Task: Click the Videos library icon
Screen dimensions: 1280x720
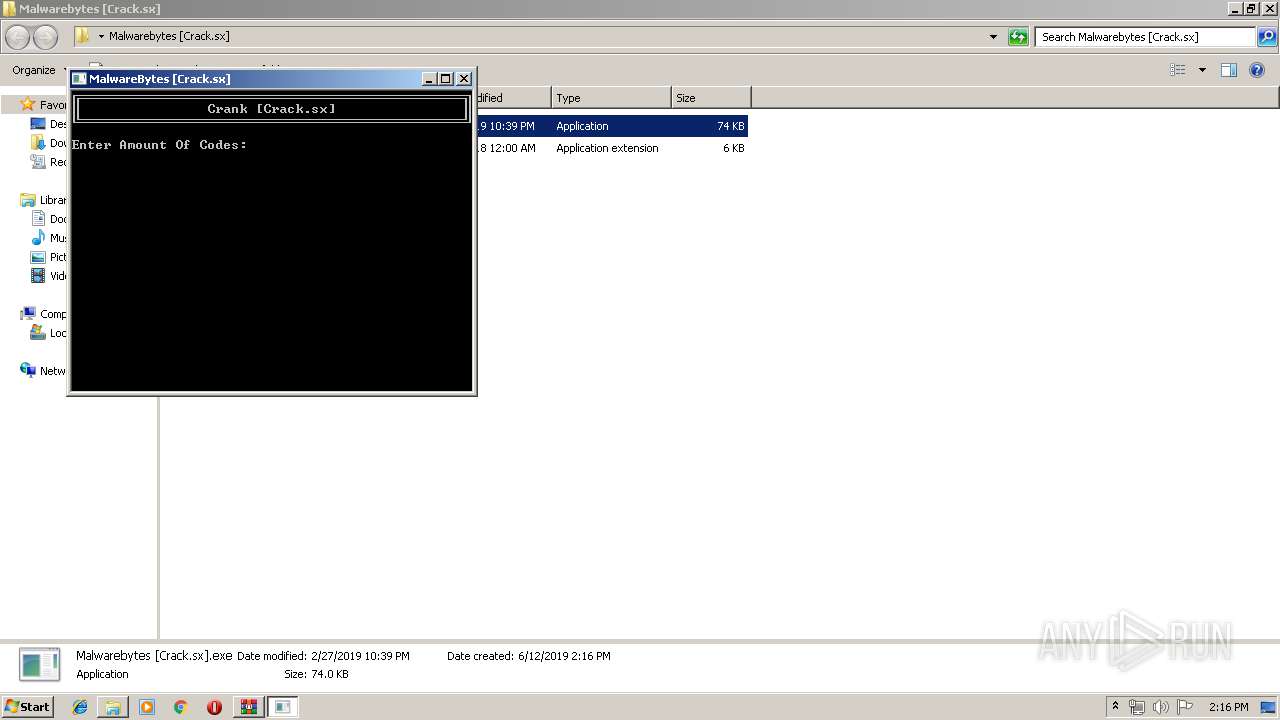Action: [38, 276]
